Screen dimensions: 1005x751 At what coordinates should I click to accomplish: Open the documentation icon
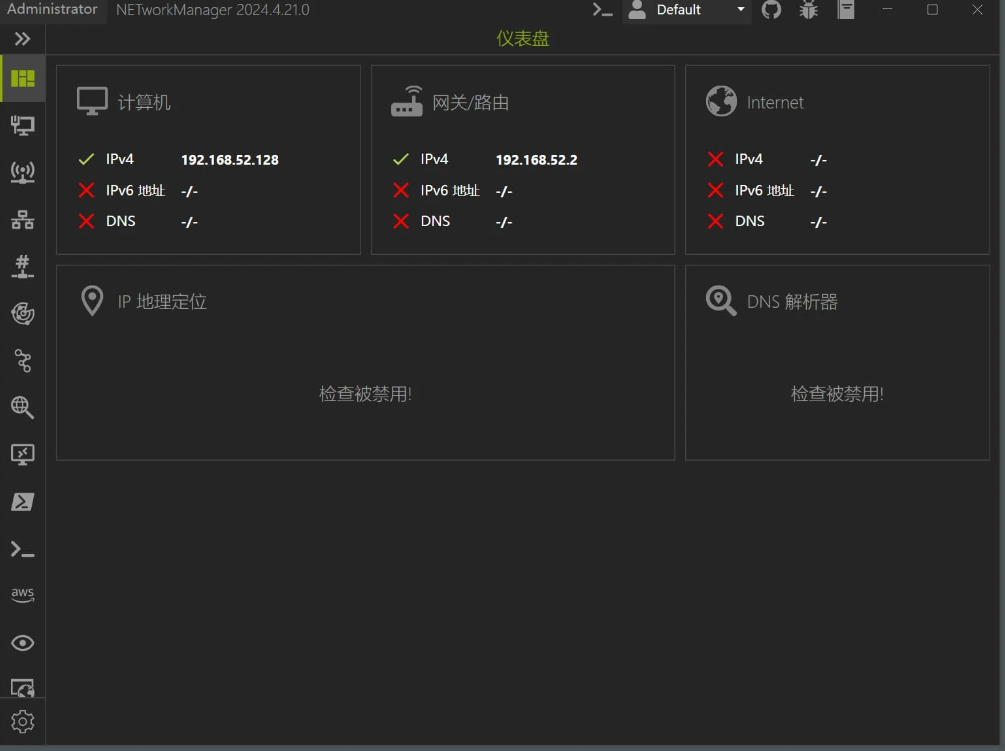click(x=845, y=11)
